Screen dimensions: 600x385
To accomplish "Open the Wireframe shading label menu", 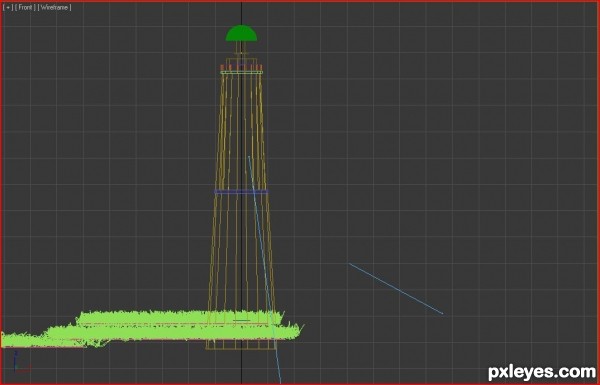I will click(54, 7).
